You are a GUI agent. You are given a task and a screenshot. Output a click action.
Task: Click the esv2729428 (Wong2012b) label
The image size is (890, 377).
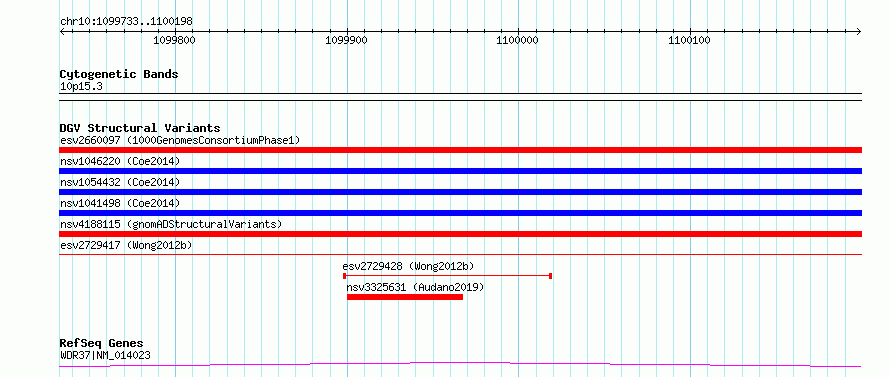point(409,266)
